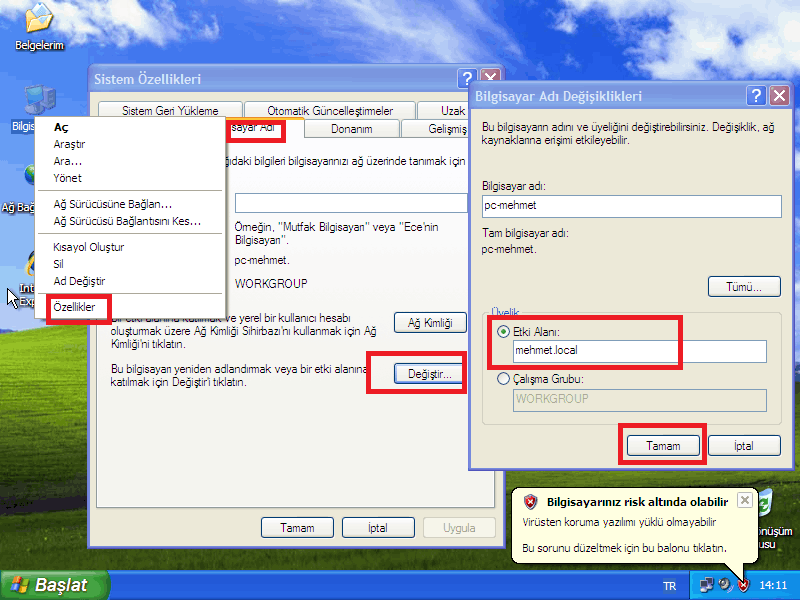Switch to the Donanım tab

(351, 129)
